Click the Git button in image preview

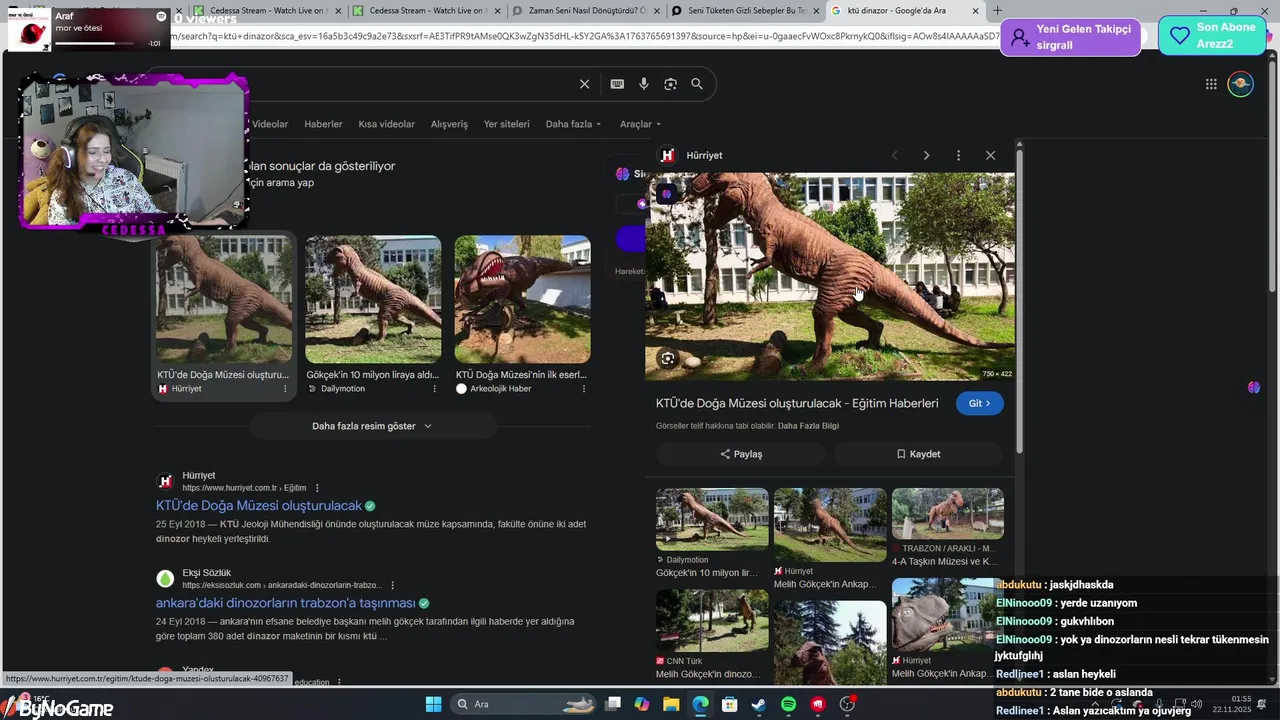pyautogui.click(x=979, y=403)
